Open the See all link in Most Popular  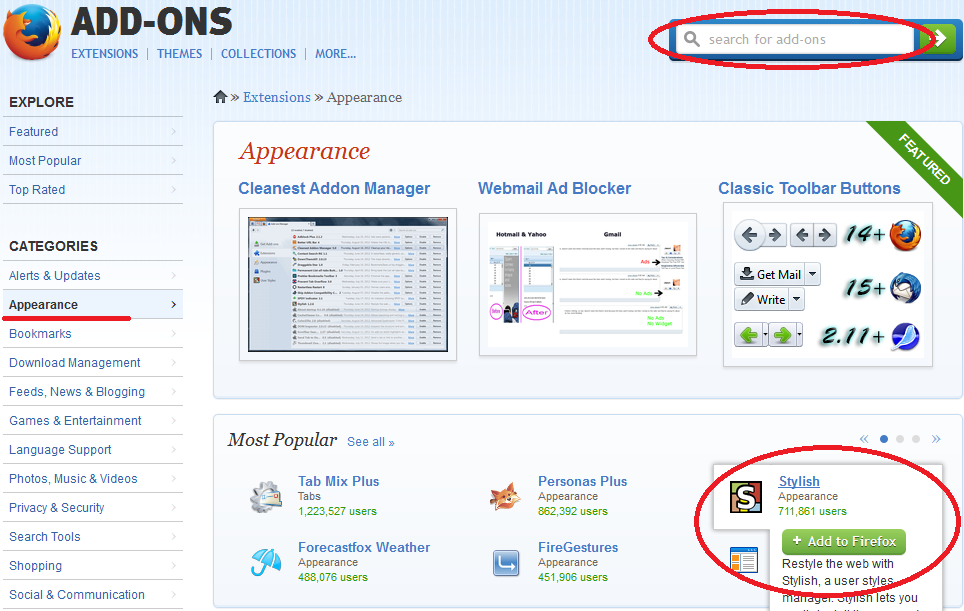tap(370, 441)
